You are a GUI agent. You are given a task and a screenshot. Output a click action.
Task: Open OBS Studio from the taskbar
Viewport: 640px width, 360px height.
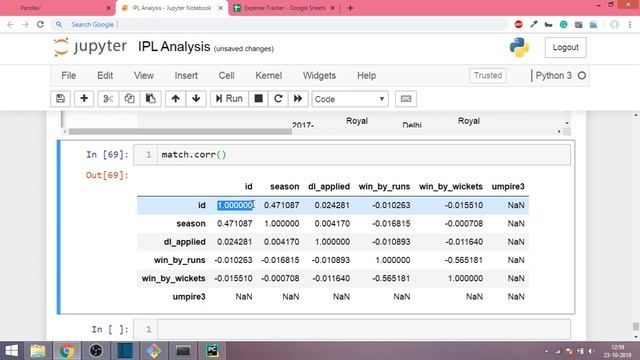(x=96, y=351)
